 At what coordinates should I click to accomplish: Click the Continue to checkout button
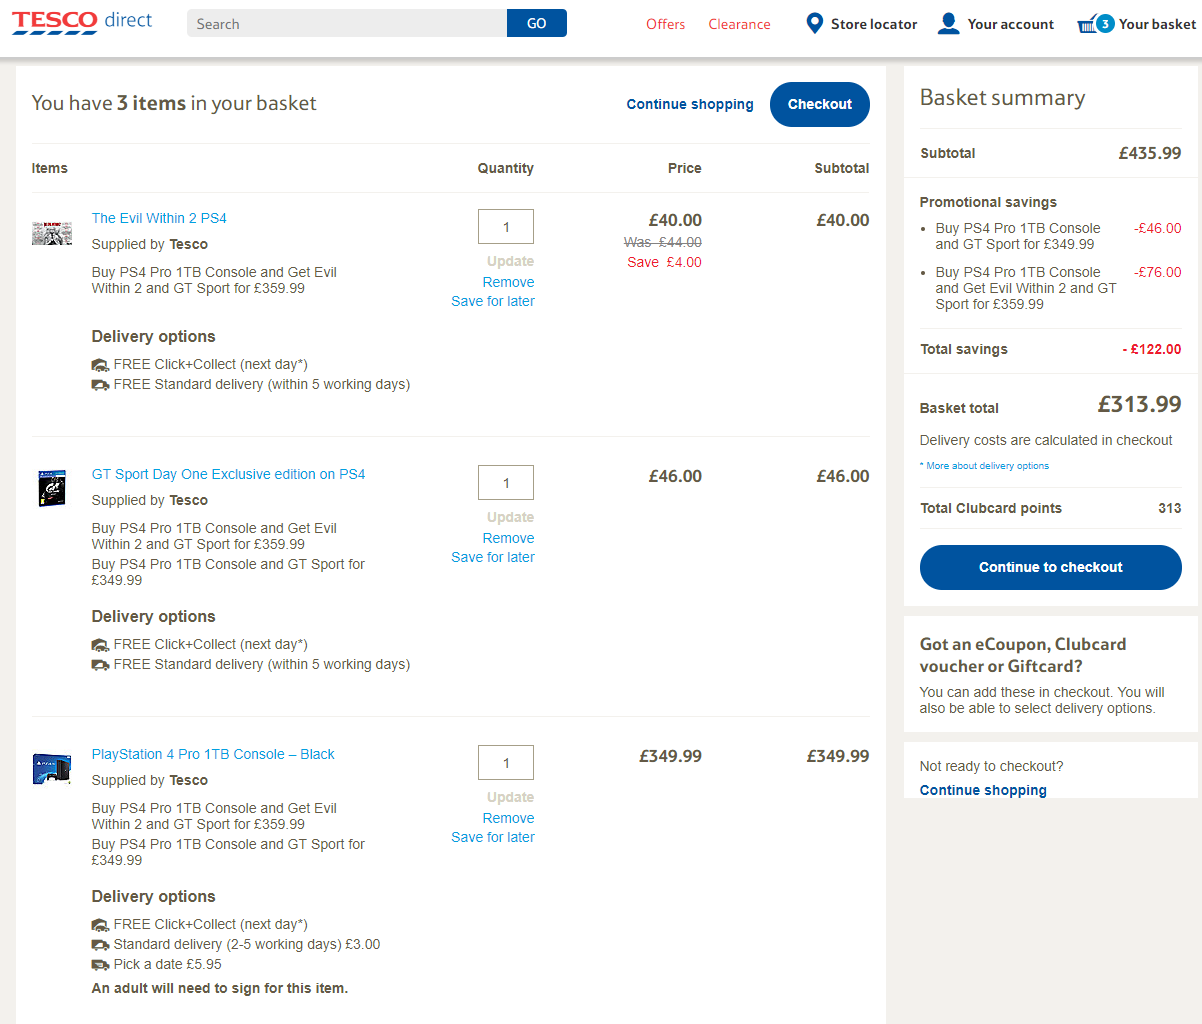click(1051, 567)
